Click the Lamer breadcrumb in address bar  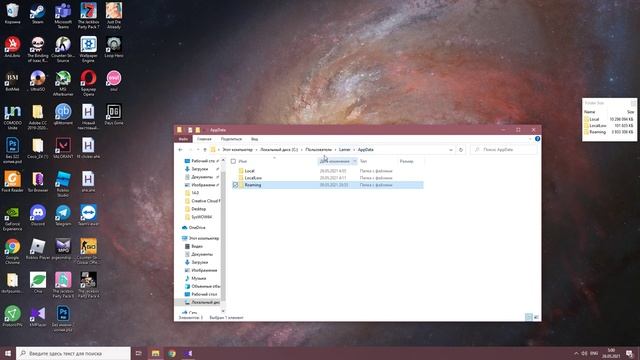pyautogui.click(x=344, y=150)
